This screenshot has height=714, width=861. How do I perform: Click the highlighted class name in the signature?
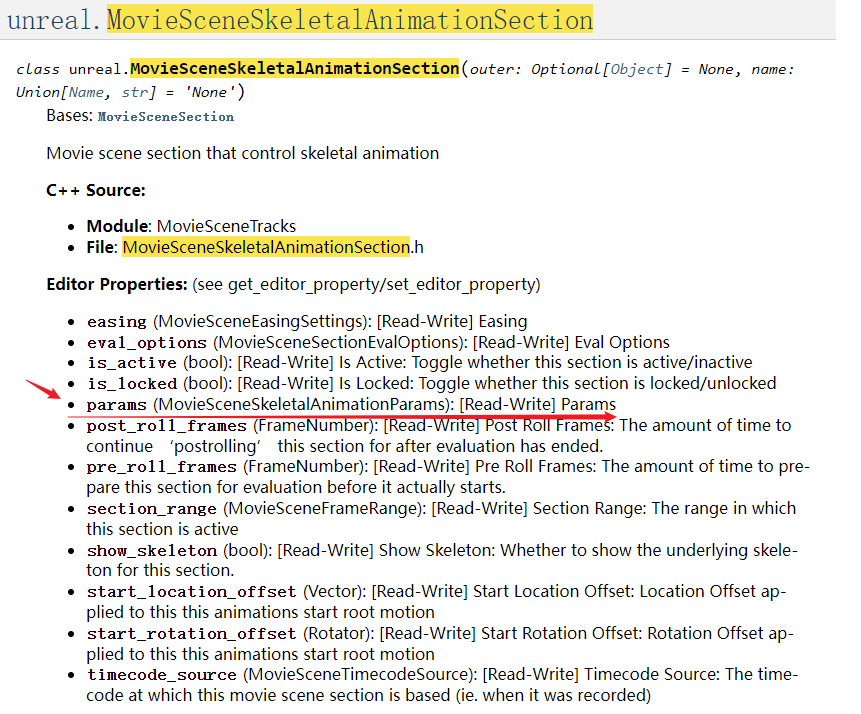tap(294, 69)
